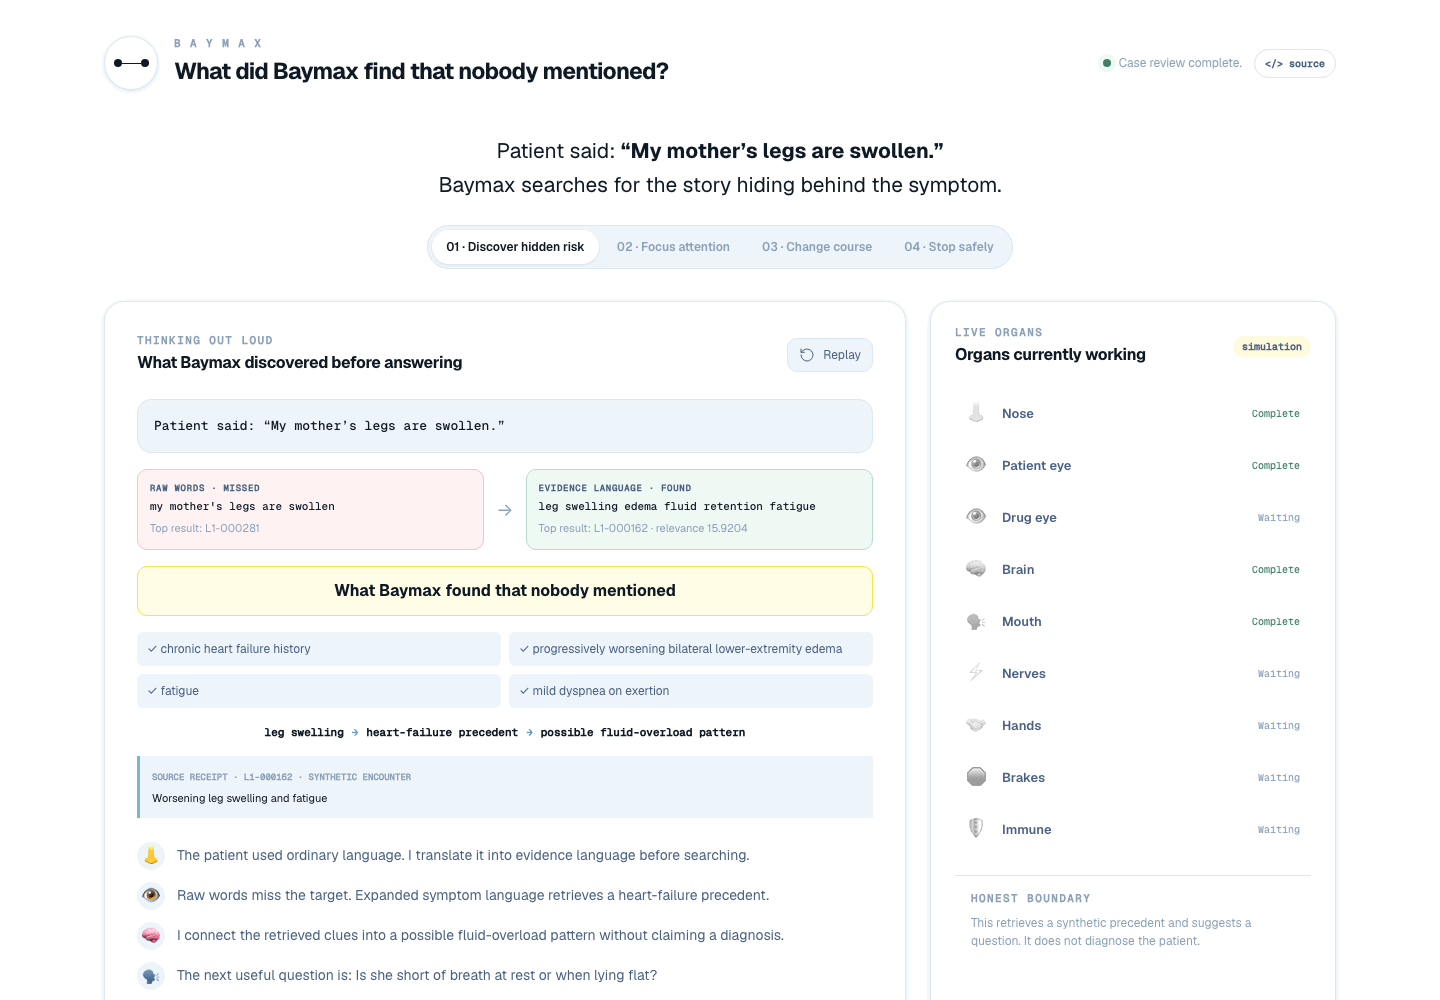
Task: Click 'What Baymax discovered before answering' heading
Action: click(x=300, y=363)
